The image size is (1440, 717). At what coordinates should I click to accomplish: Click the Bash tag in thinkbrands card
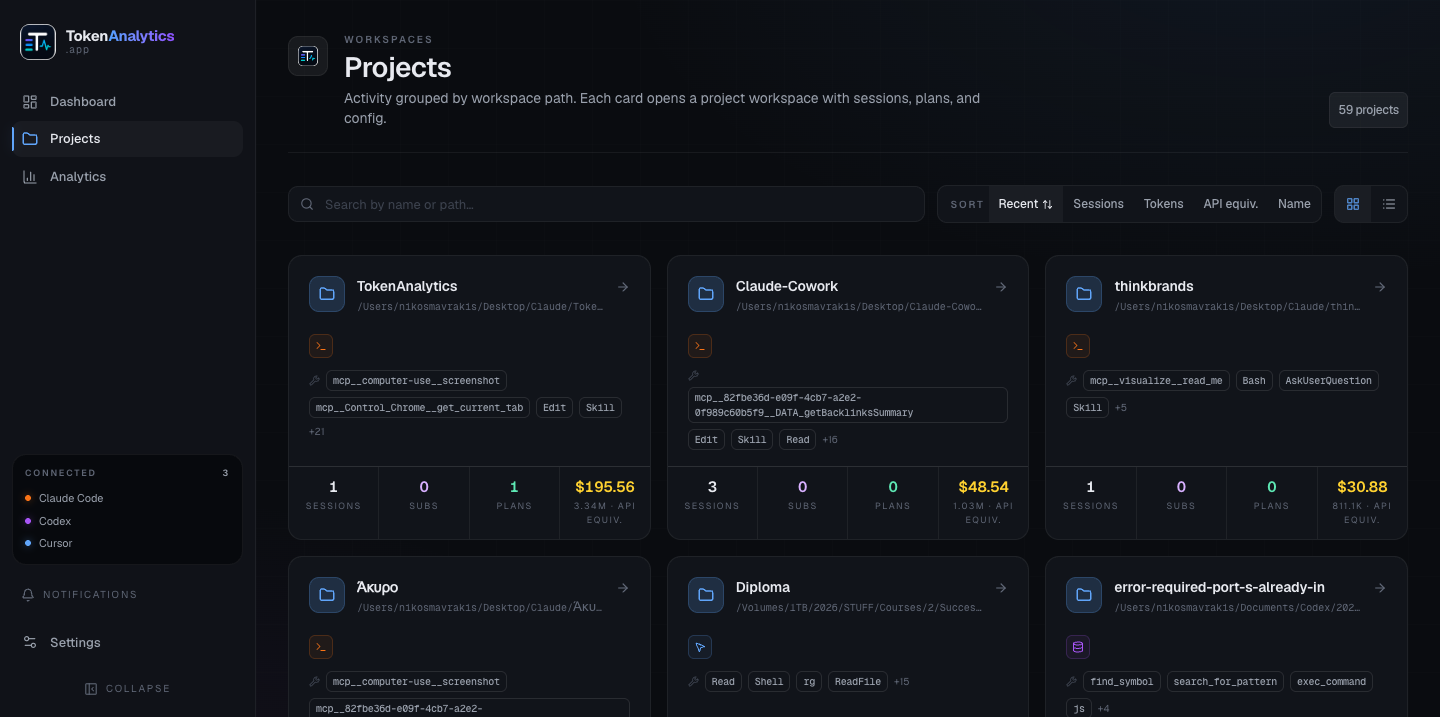pos(1255,380)
